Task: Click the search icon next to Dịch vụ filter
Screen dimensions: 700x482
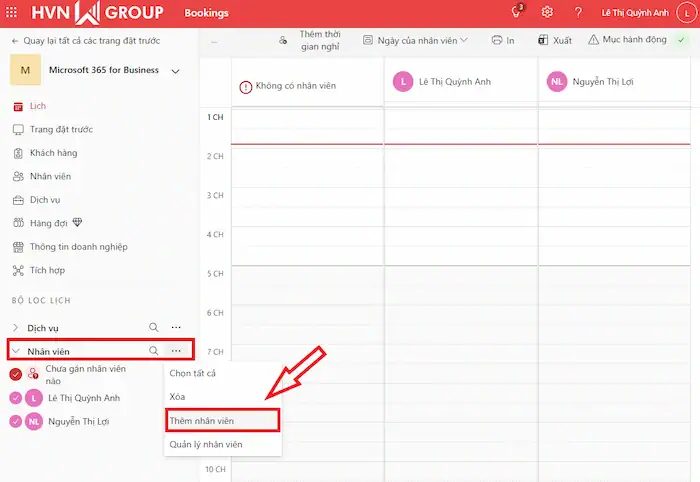Action: coord(153,327)
